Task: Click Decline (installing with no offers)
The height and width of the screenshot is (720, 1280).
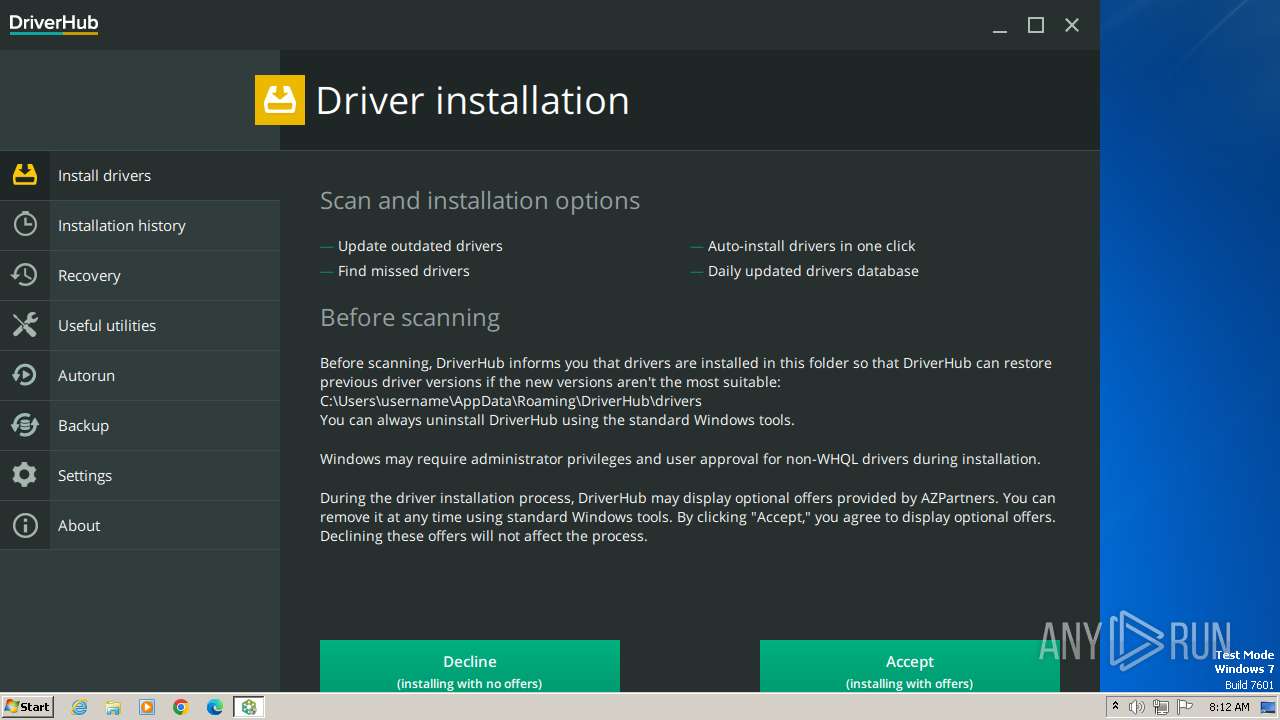Action: (470, 666)
